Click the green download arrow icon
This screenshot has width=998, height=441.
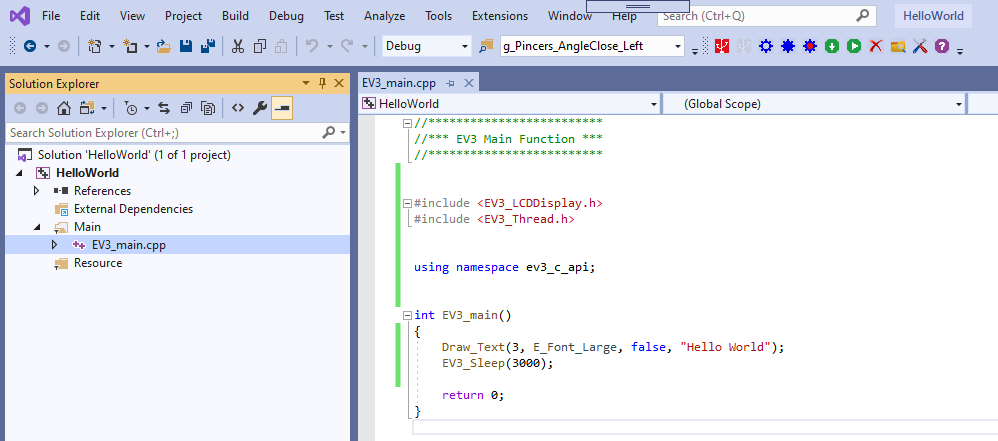pos(832,46)
